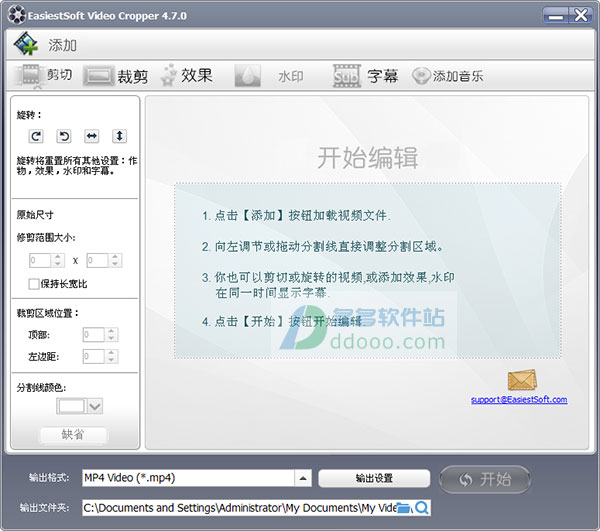
Task: Open output folder with magnifier icon
Action: [422, 508]
